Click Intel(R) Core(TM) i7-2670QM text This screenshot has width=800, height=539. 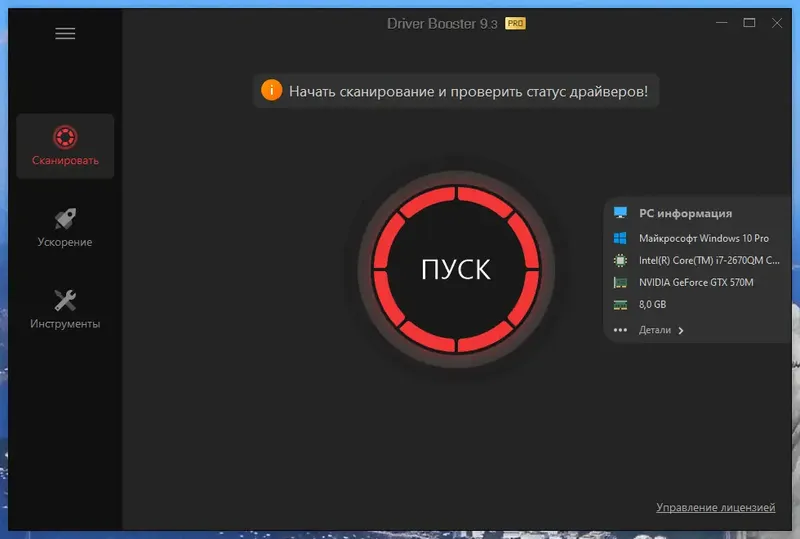point(709,260)
